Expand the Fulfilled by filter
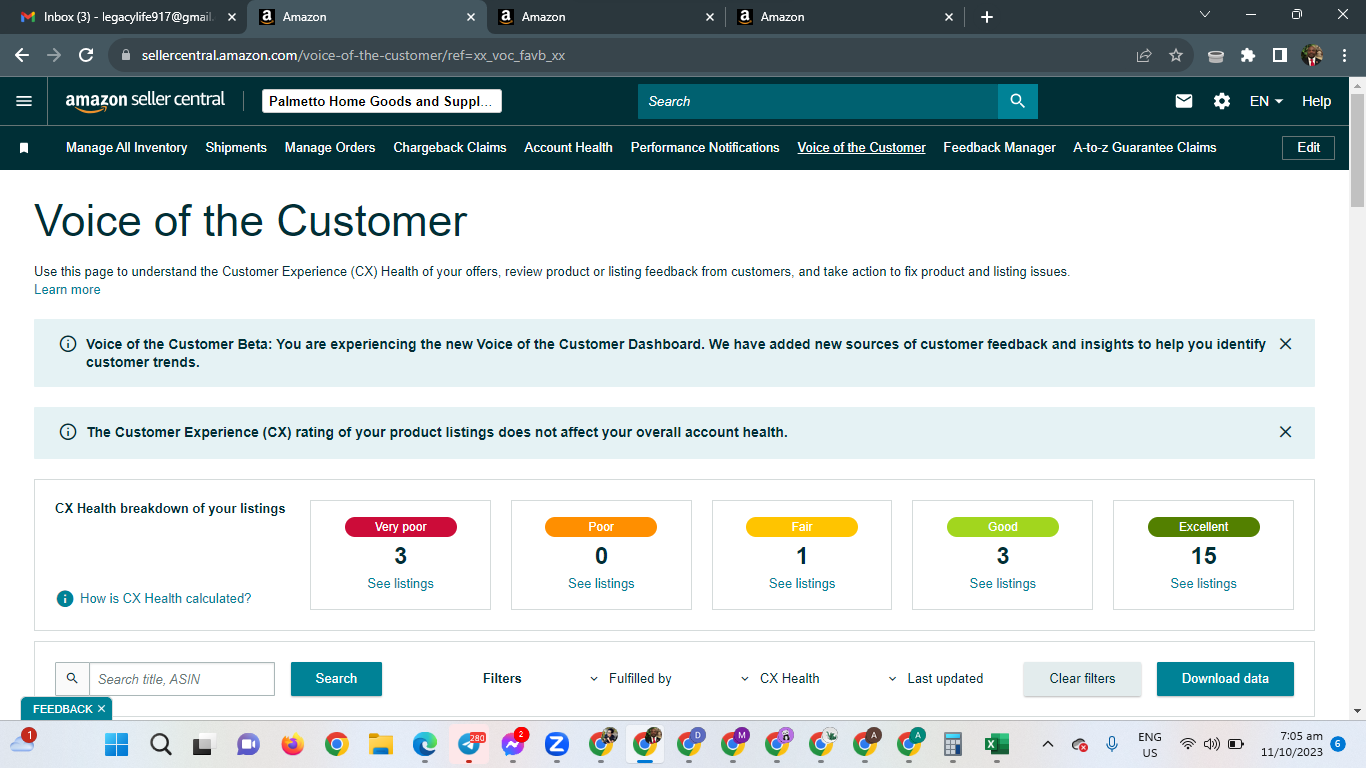Viewport: 1366px width, 768px height. 631,678
